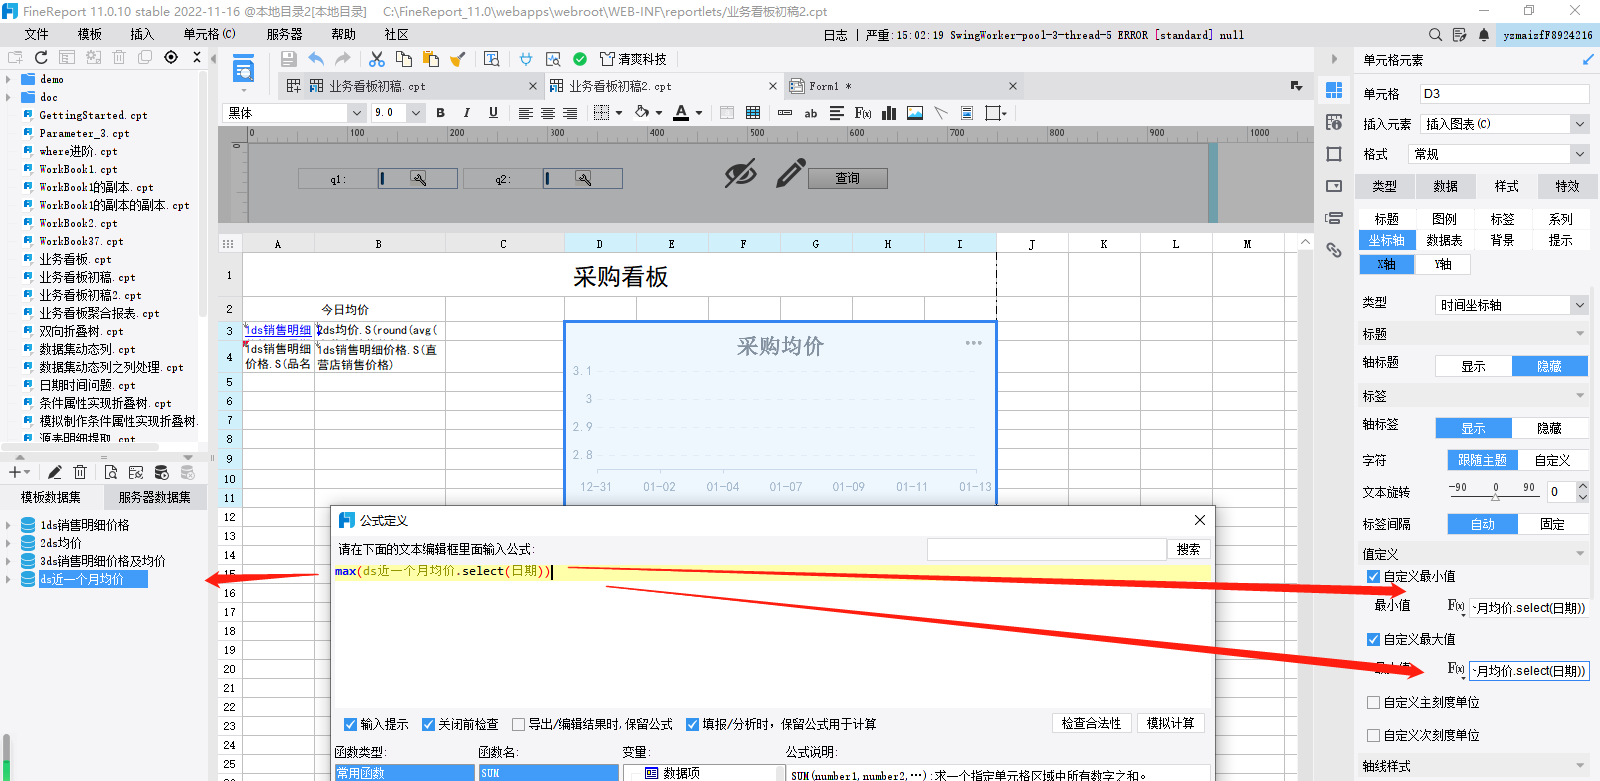Click the Copy icon in the toolbar
Screen dimensions: 1600x781
(404, 59)
